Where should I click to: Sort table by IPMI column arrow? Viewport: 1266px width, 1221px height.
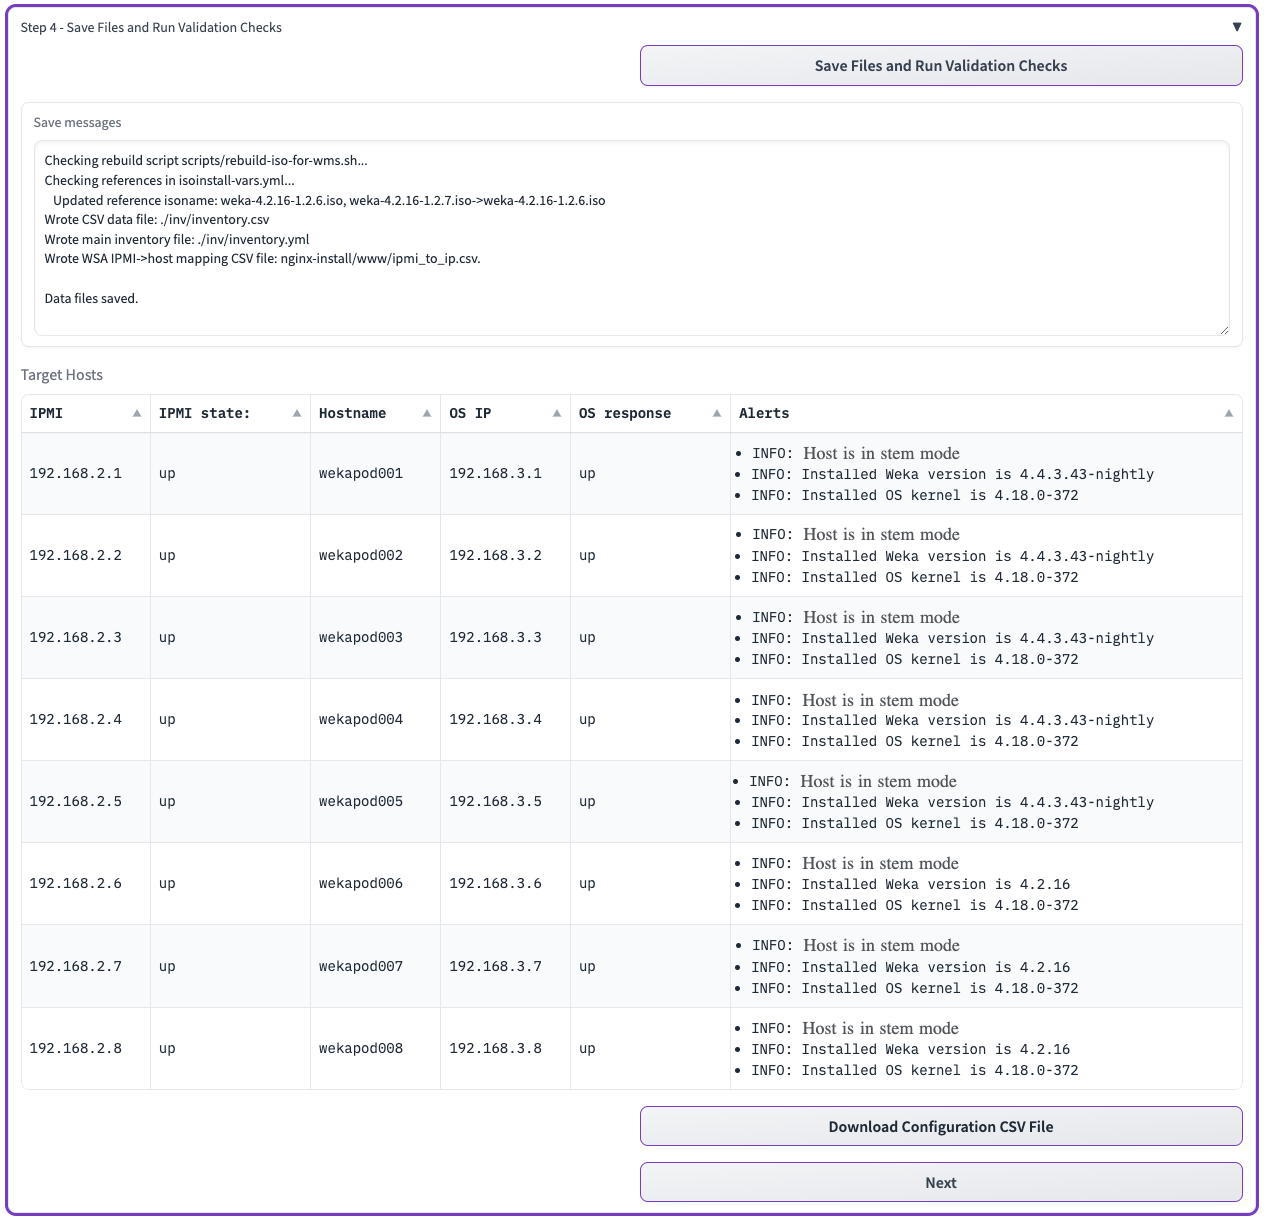(x=137, y=414)
